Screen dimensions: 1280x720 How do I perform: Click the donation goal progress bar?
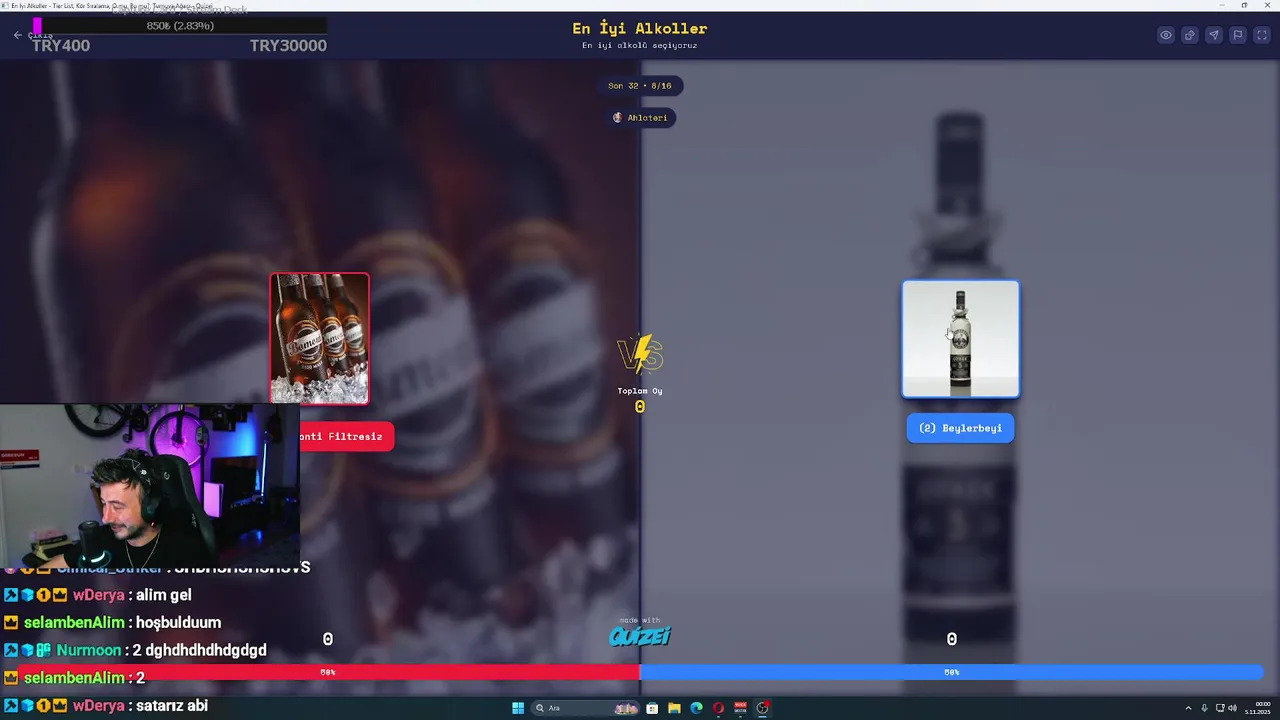pos(180,25)
